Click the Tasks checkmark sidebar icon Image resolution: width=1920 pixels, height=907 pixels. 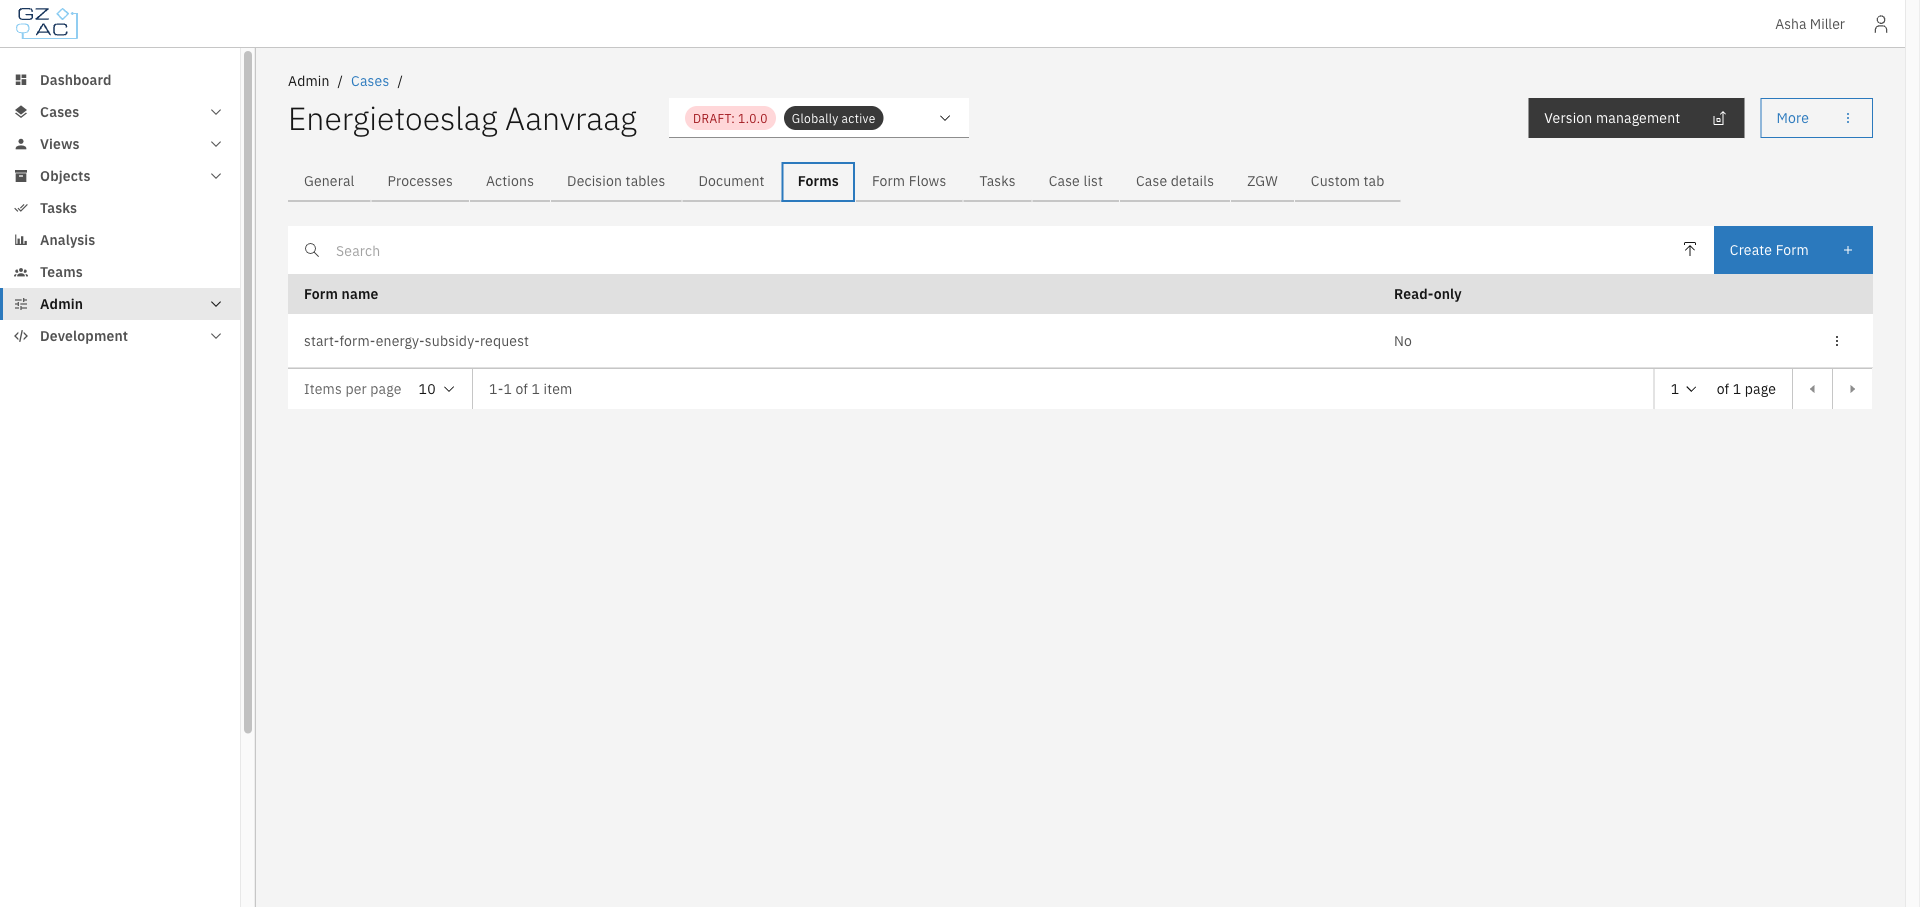[21, 208]
